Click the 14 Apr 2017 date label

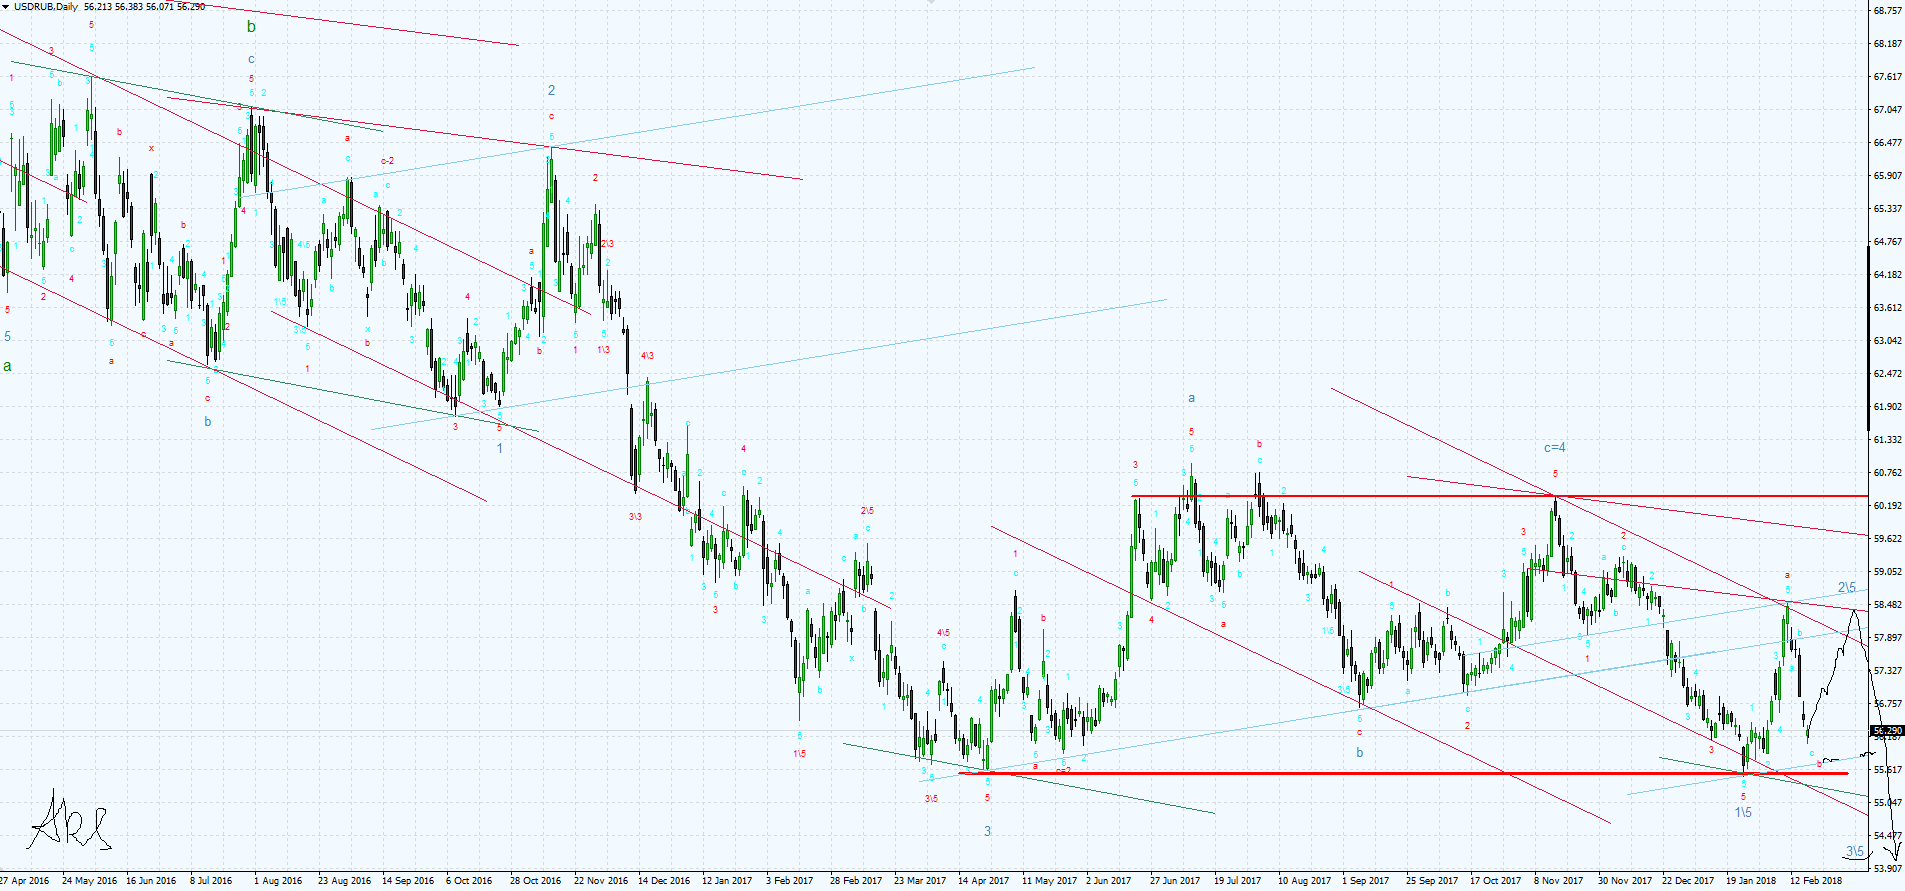tap(984, 881)
